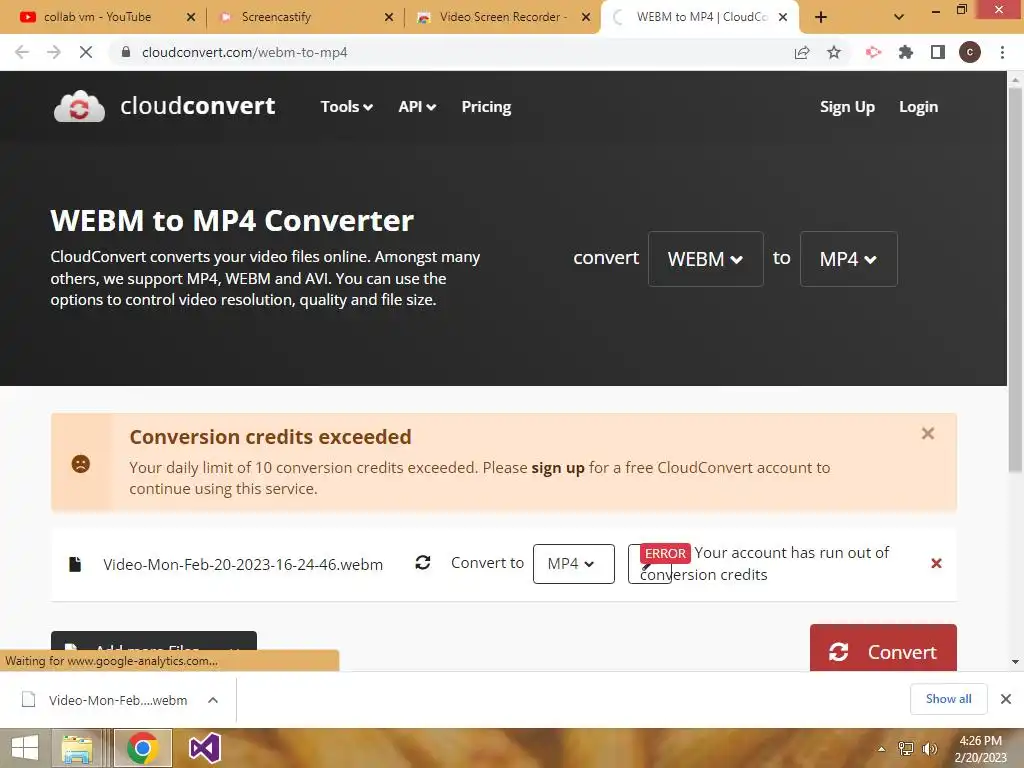Close the collab vm YouTube tab

coord(191,18)
